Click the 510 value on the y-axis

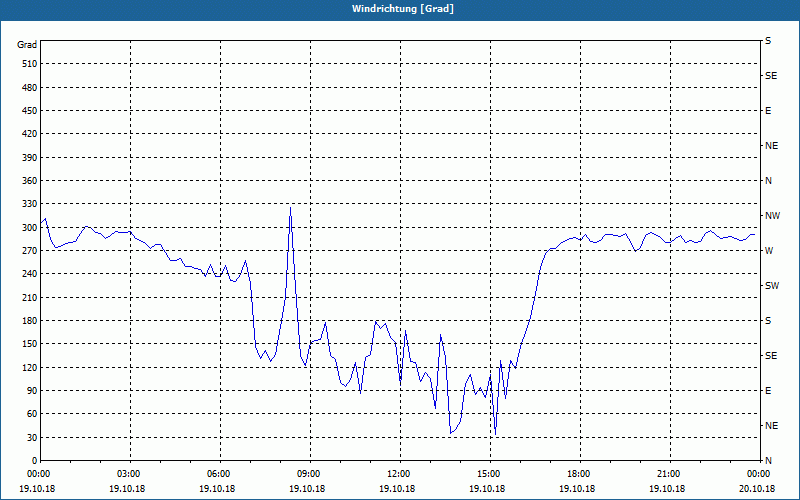(29, 64)
